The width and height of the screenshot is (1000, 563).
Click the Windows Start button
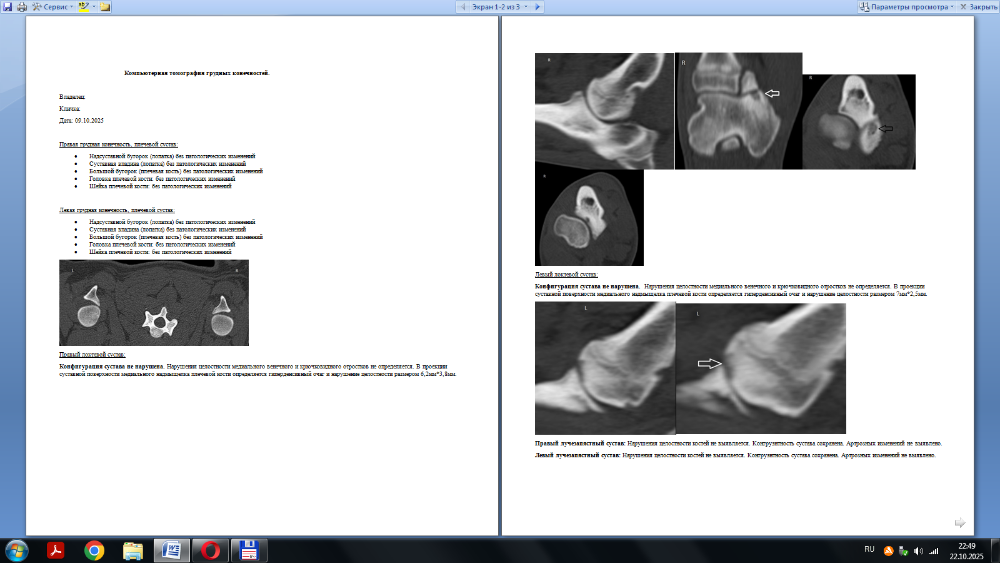[18, 550]
